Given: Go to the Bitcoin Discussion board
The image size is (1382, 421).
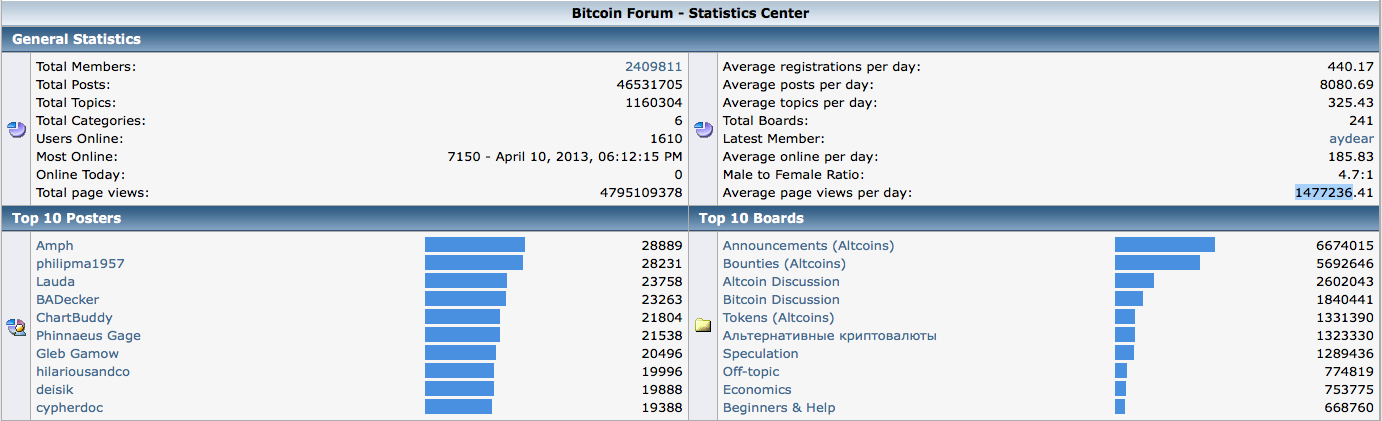Looking at the screenshot, I should pos(781,300).
